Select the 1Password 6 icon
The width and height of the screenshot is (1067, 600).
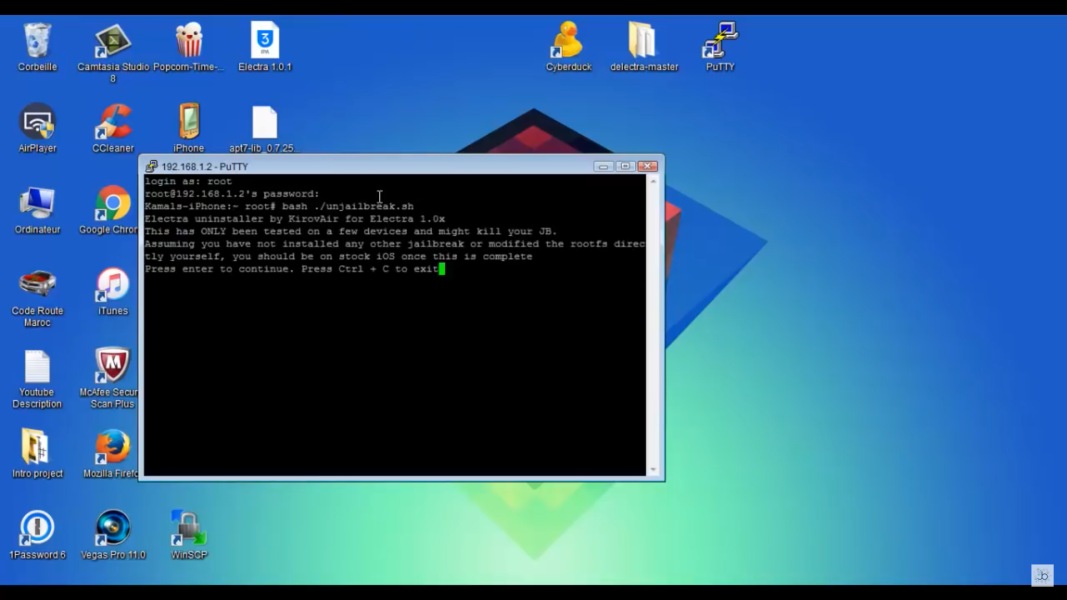click(x=37, y=529)
